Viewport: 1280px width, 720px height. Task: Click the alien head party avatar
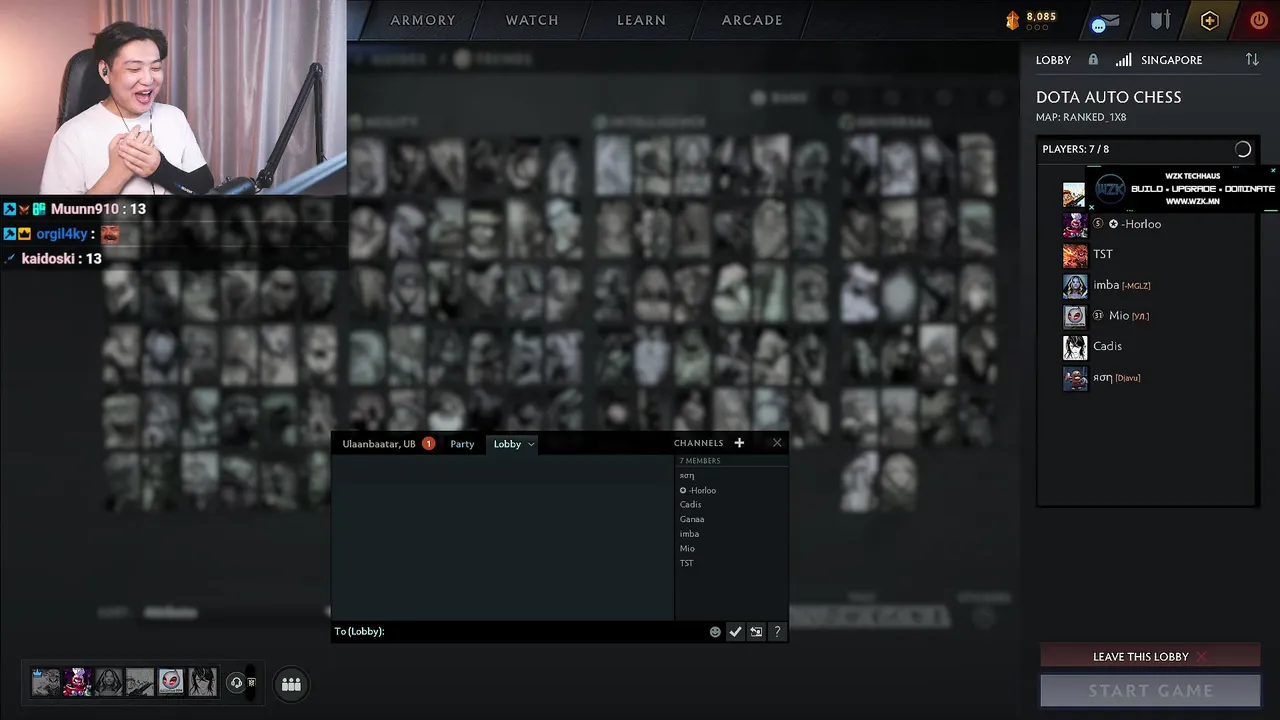(171, 682)
